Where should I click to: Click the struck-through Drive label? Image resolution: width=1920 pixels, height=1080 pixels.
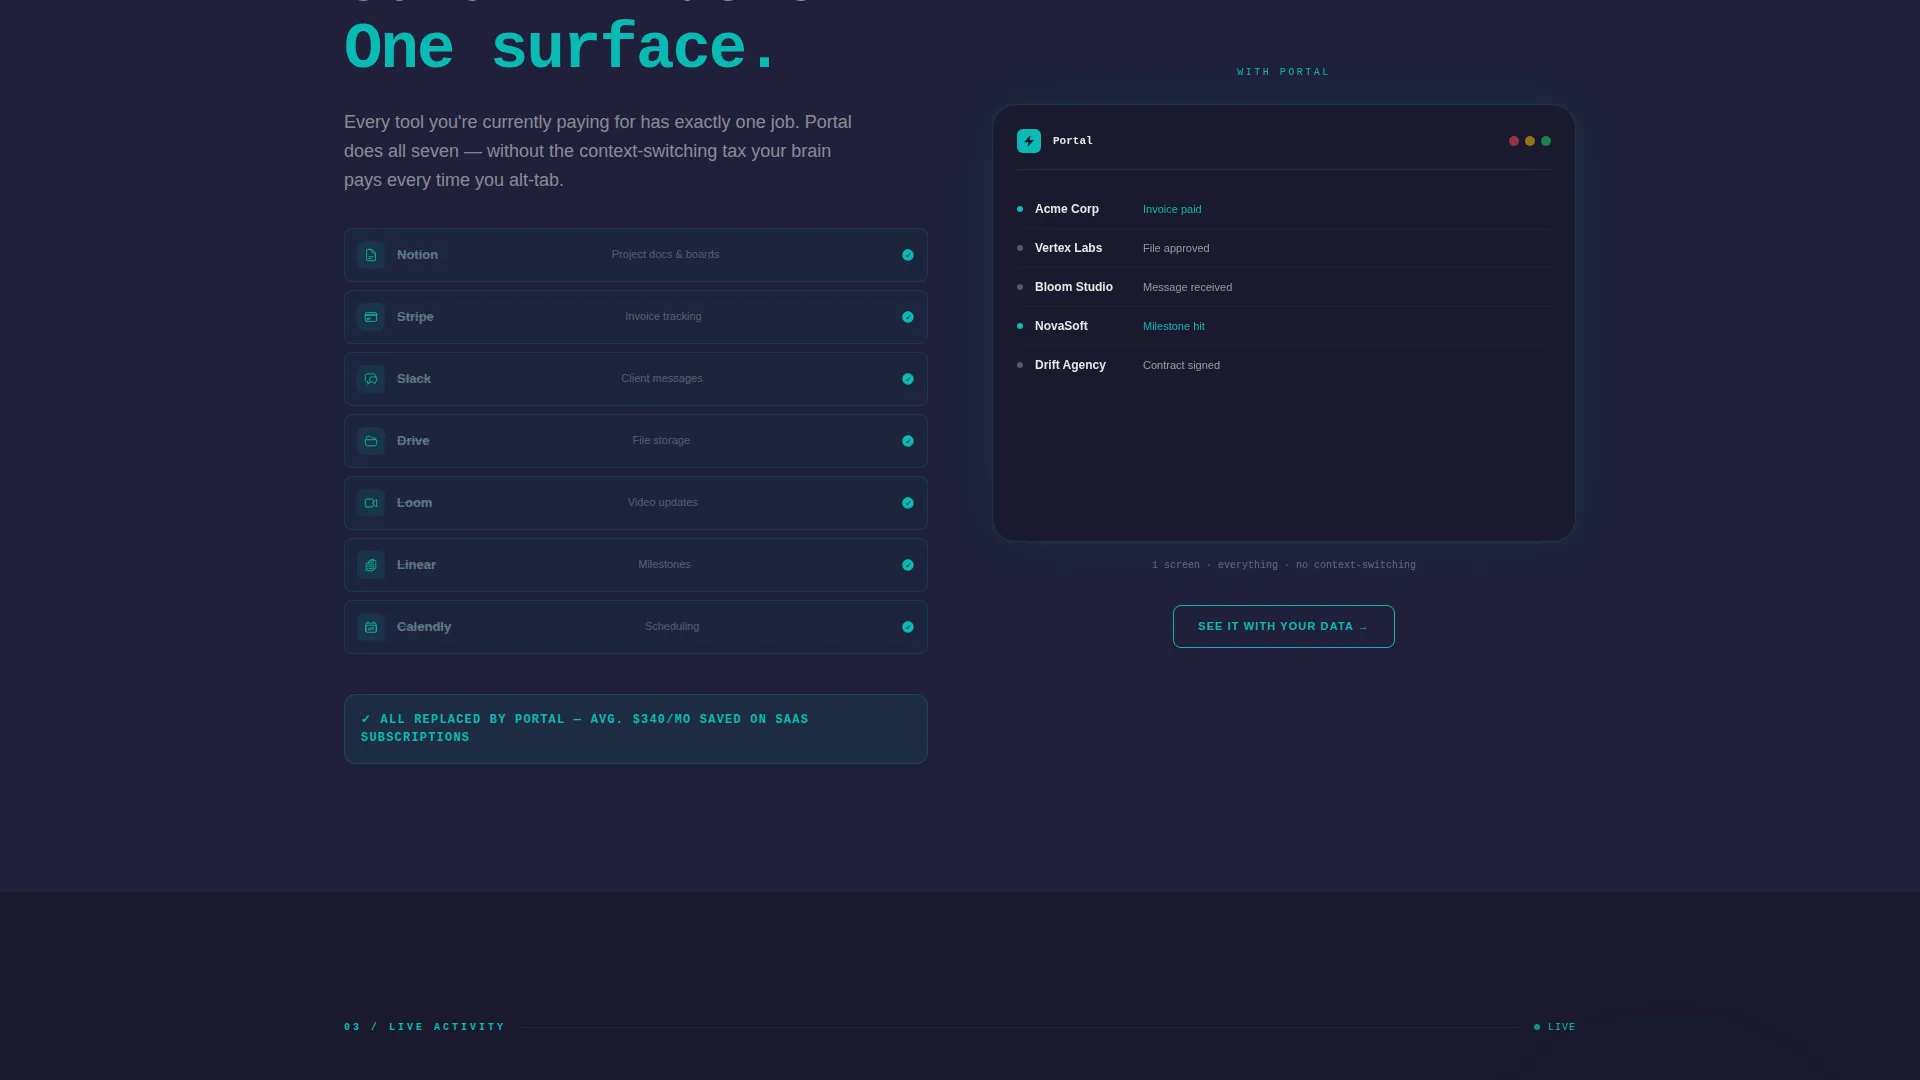point(413,441)
